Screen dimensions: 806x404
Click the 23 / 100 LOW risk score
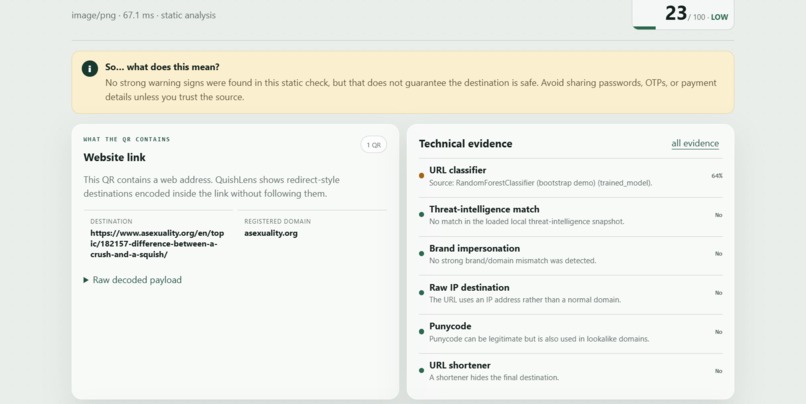click(697, 14)
